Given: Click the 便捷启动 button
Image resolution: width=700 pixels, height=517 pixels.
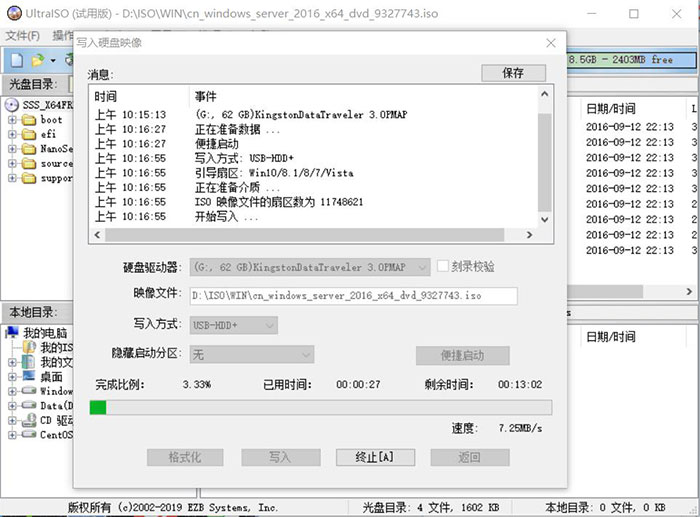Looking at the screenshot, I should point(462,356).
